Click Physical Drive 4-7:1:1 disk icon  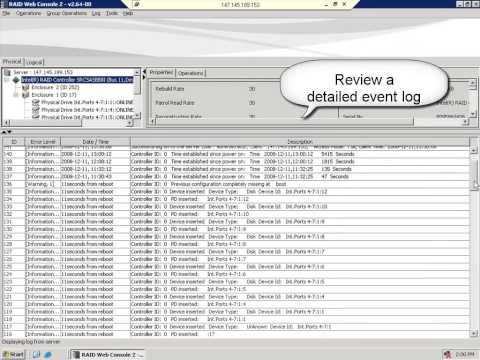36,102
